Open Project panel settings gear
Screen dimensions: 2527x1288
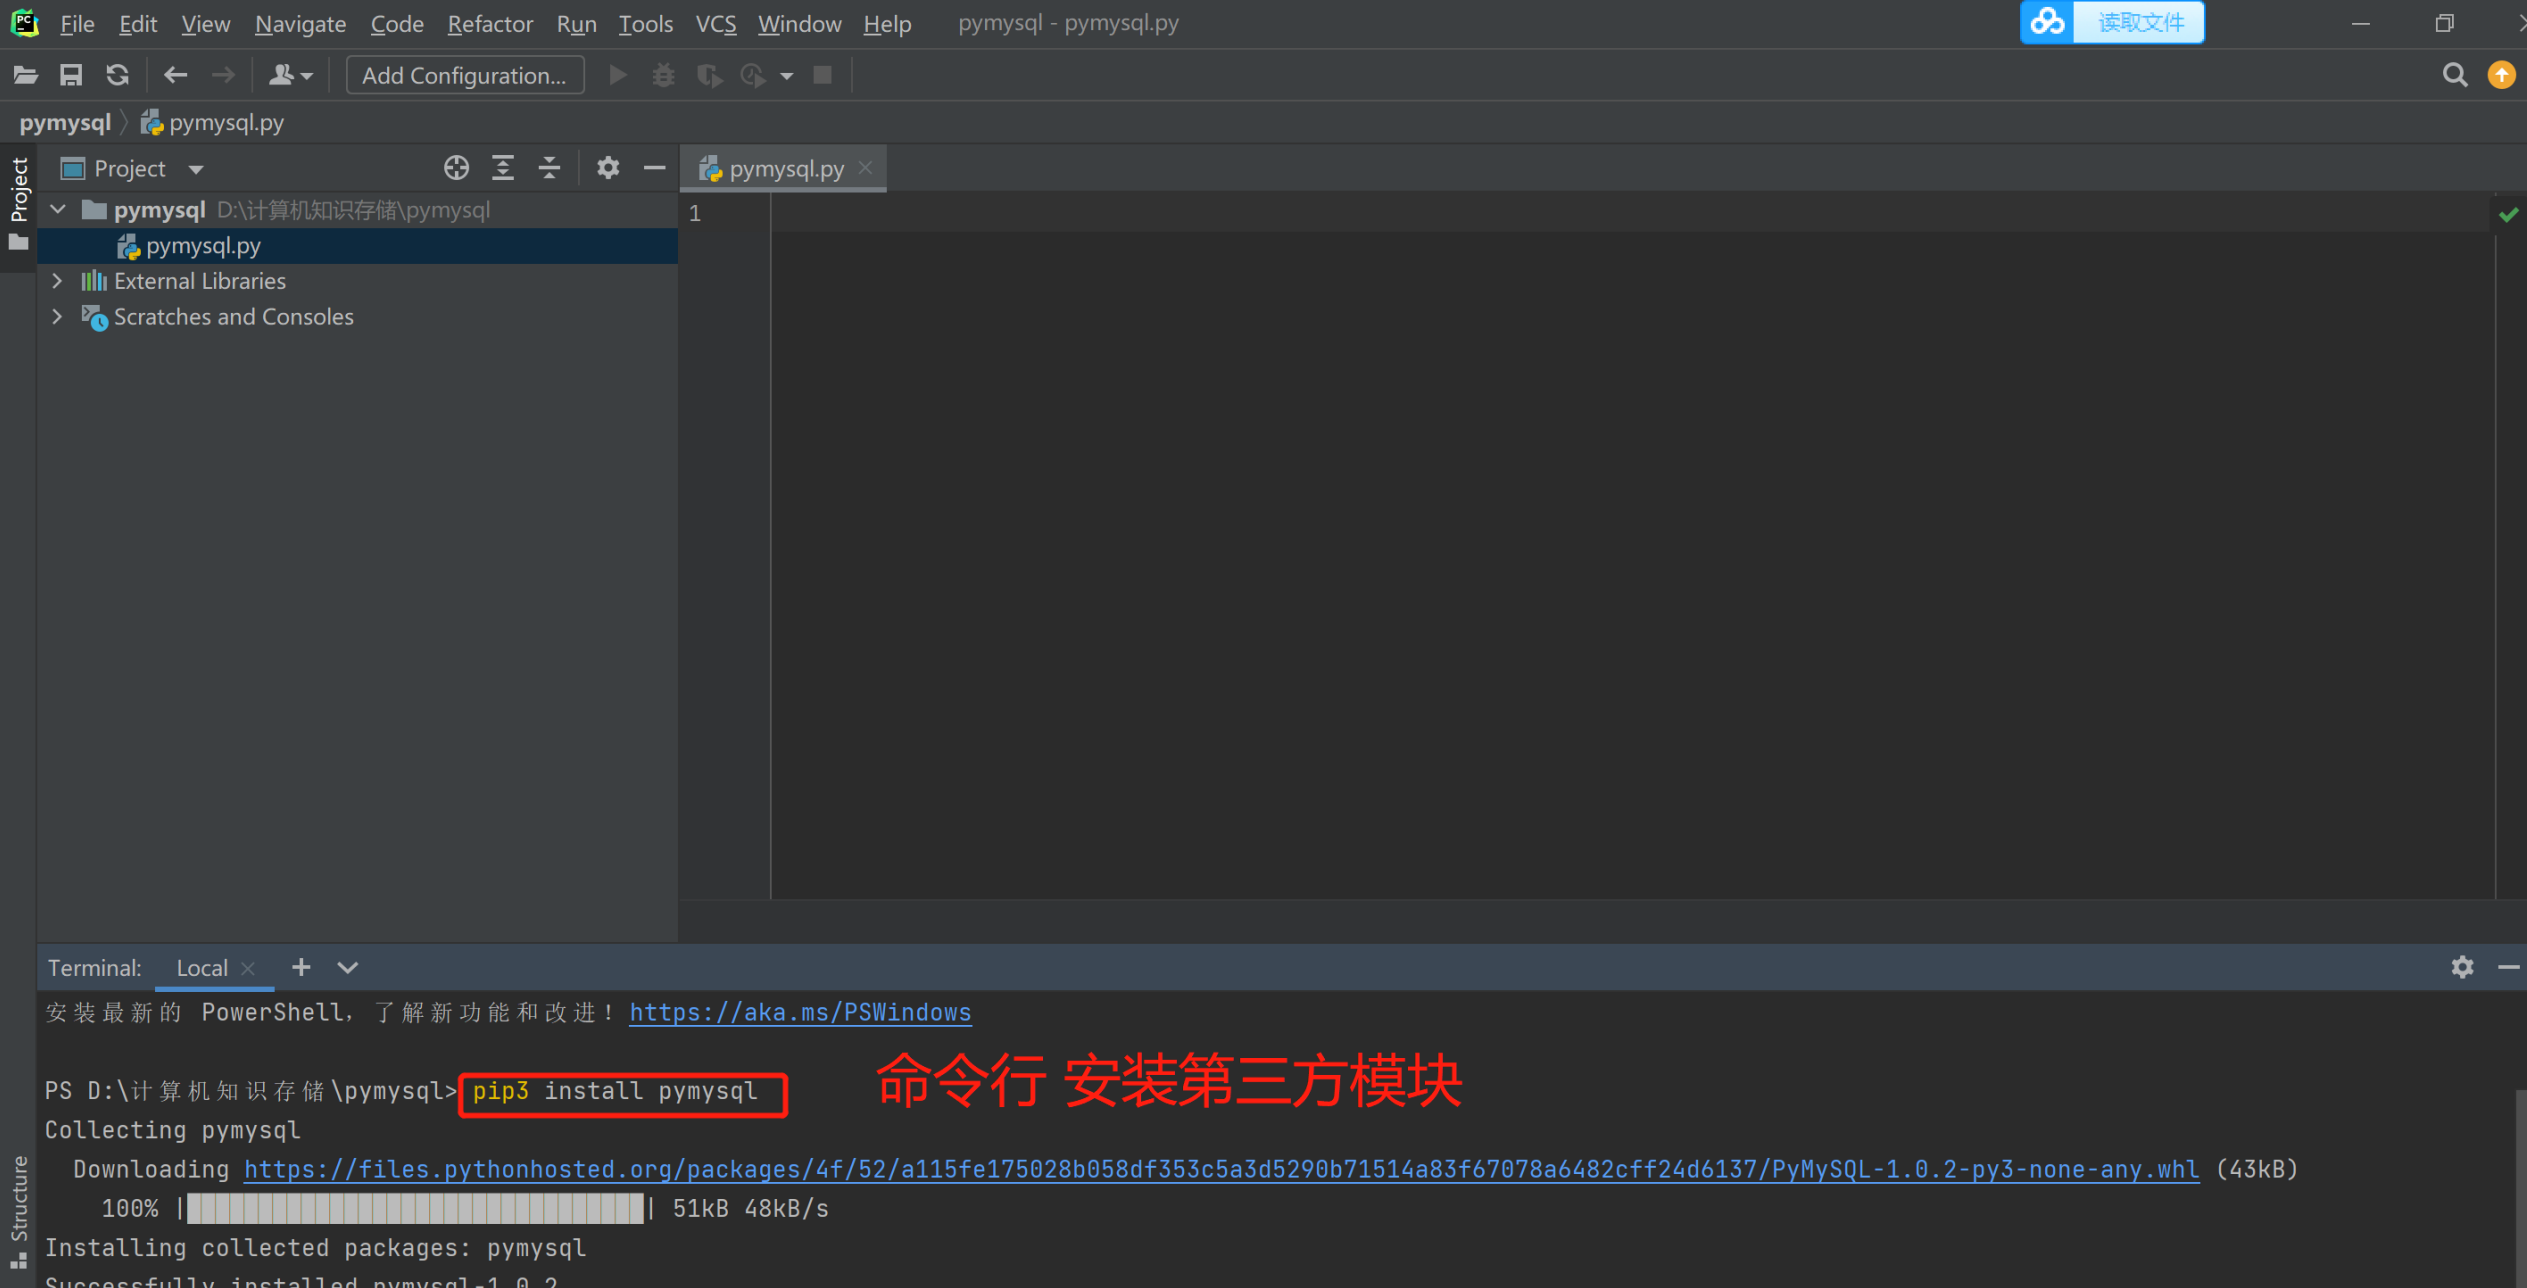[607, 168]
